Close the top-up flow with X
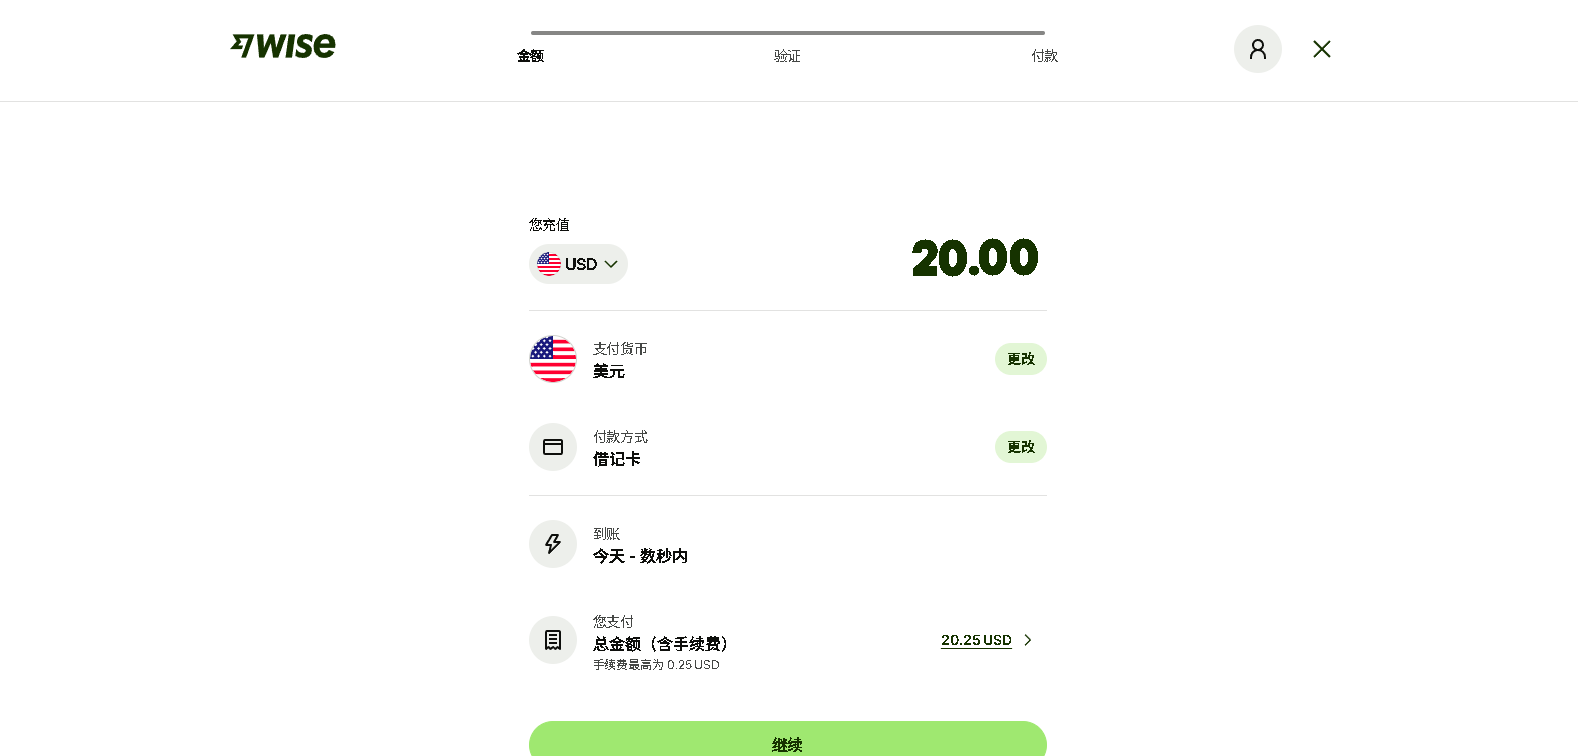The image size is (1578, 756). pyautogui.click(x=1322, y=49)
